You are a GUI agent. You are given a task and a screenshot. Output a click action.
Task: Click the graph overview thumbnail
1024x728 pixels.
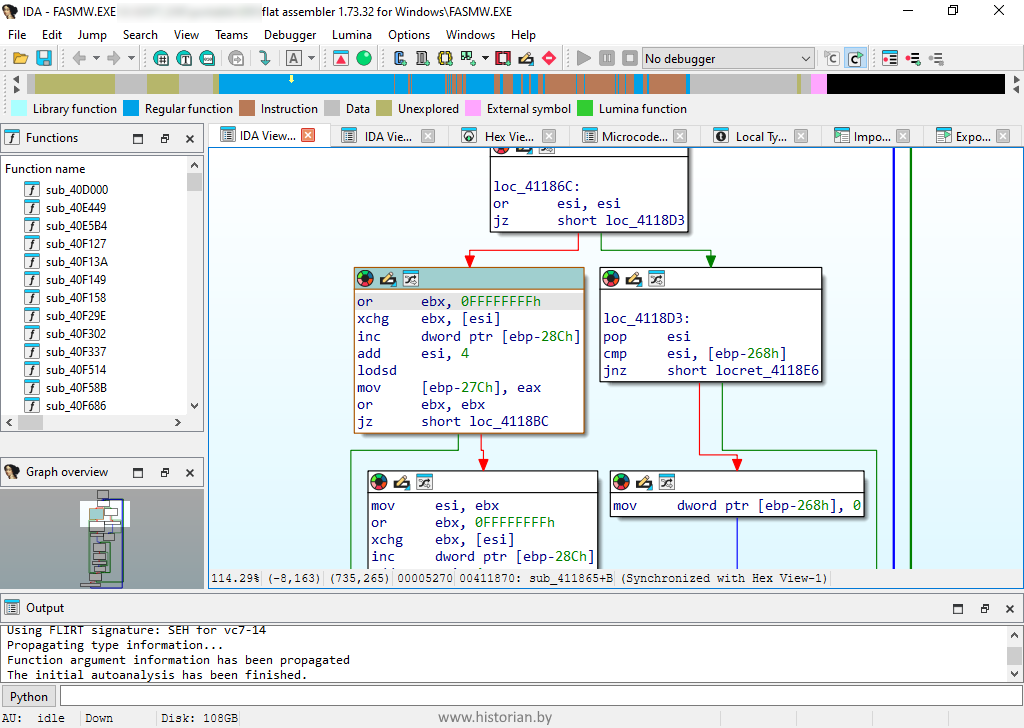(102, 539)
